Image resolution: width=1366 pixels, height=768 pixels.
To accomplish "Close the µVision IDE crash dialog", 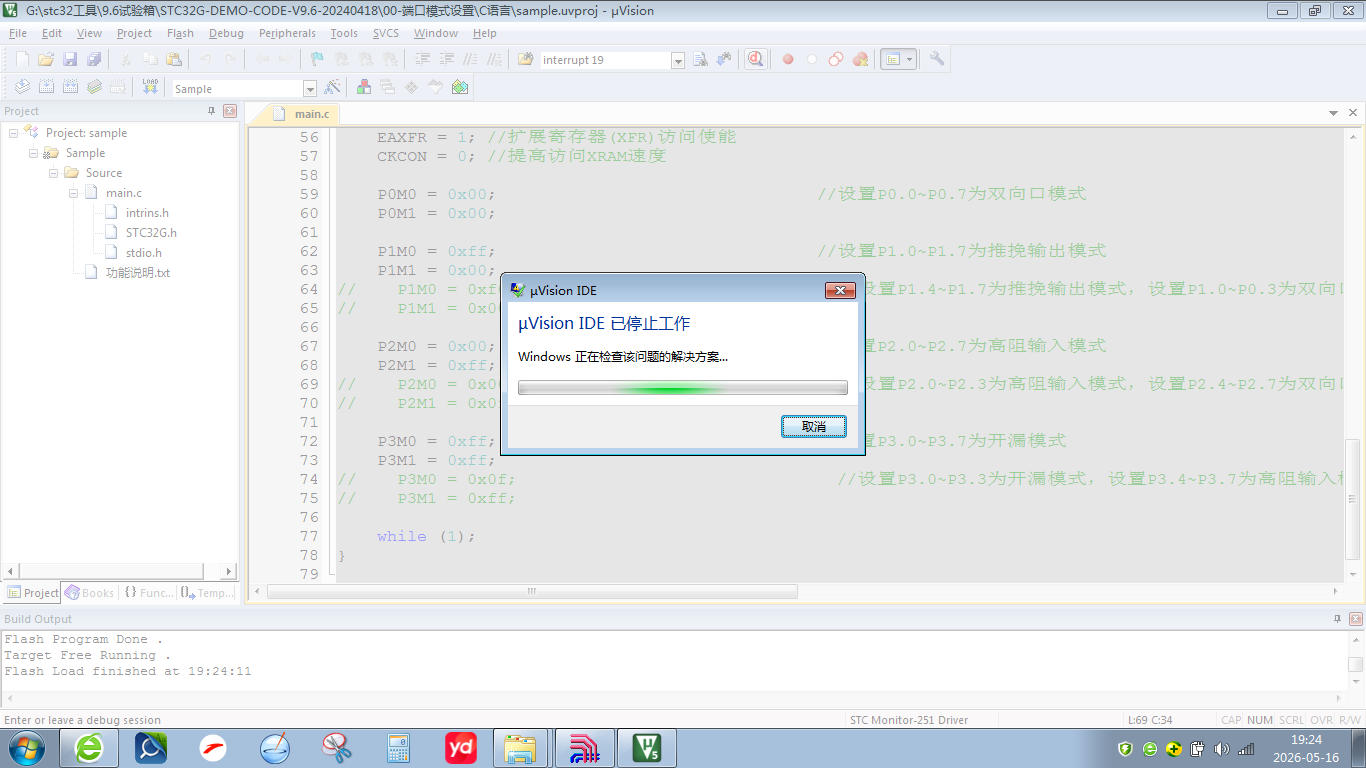I will (x=840, y=290).
